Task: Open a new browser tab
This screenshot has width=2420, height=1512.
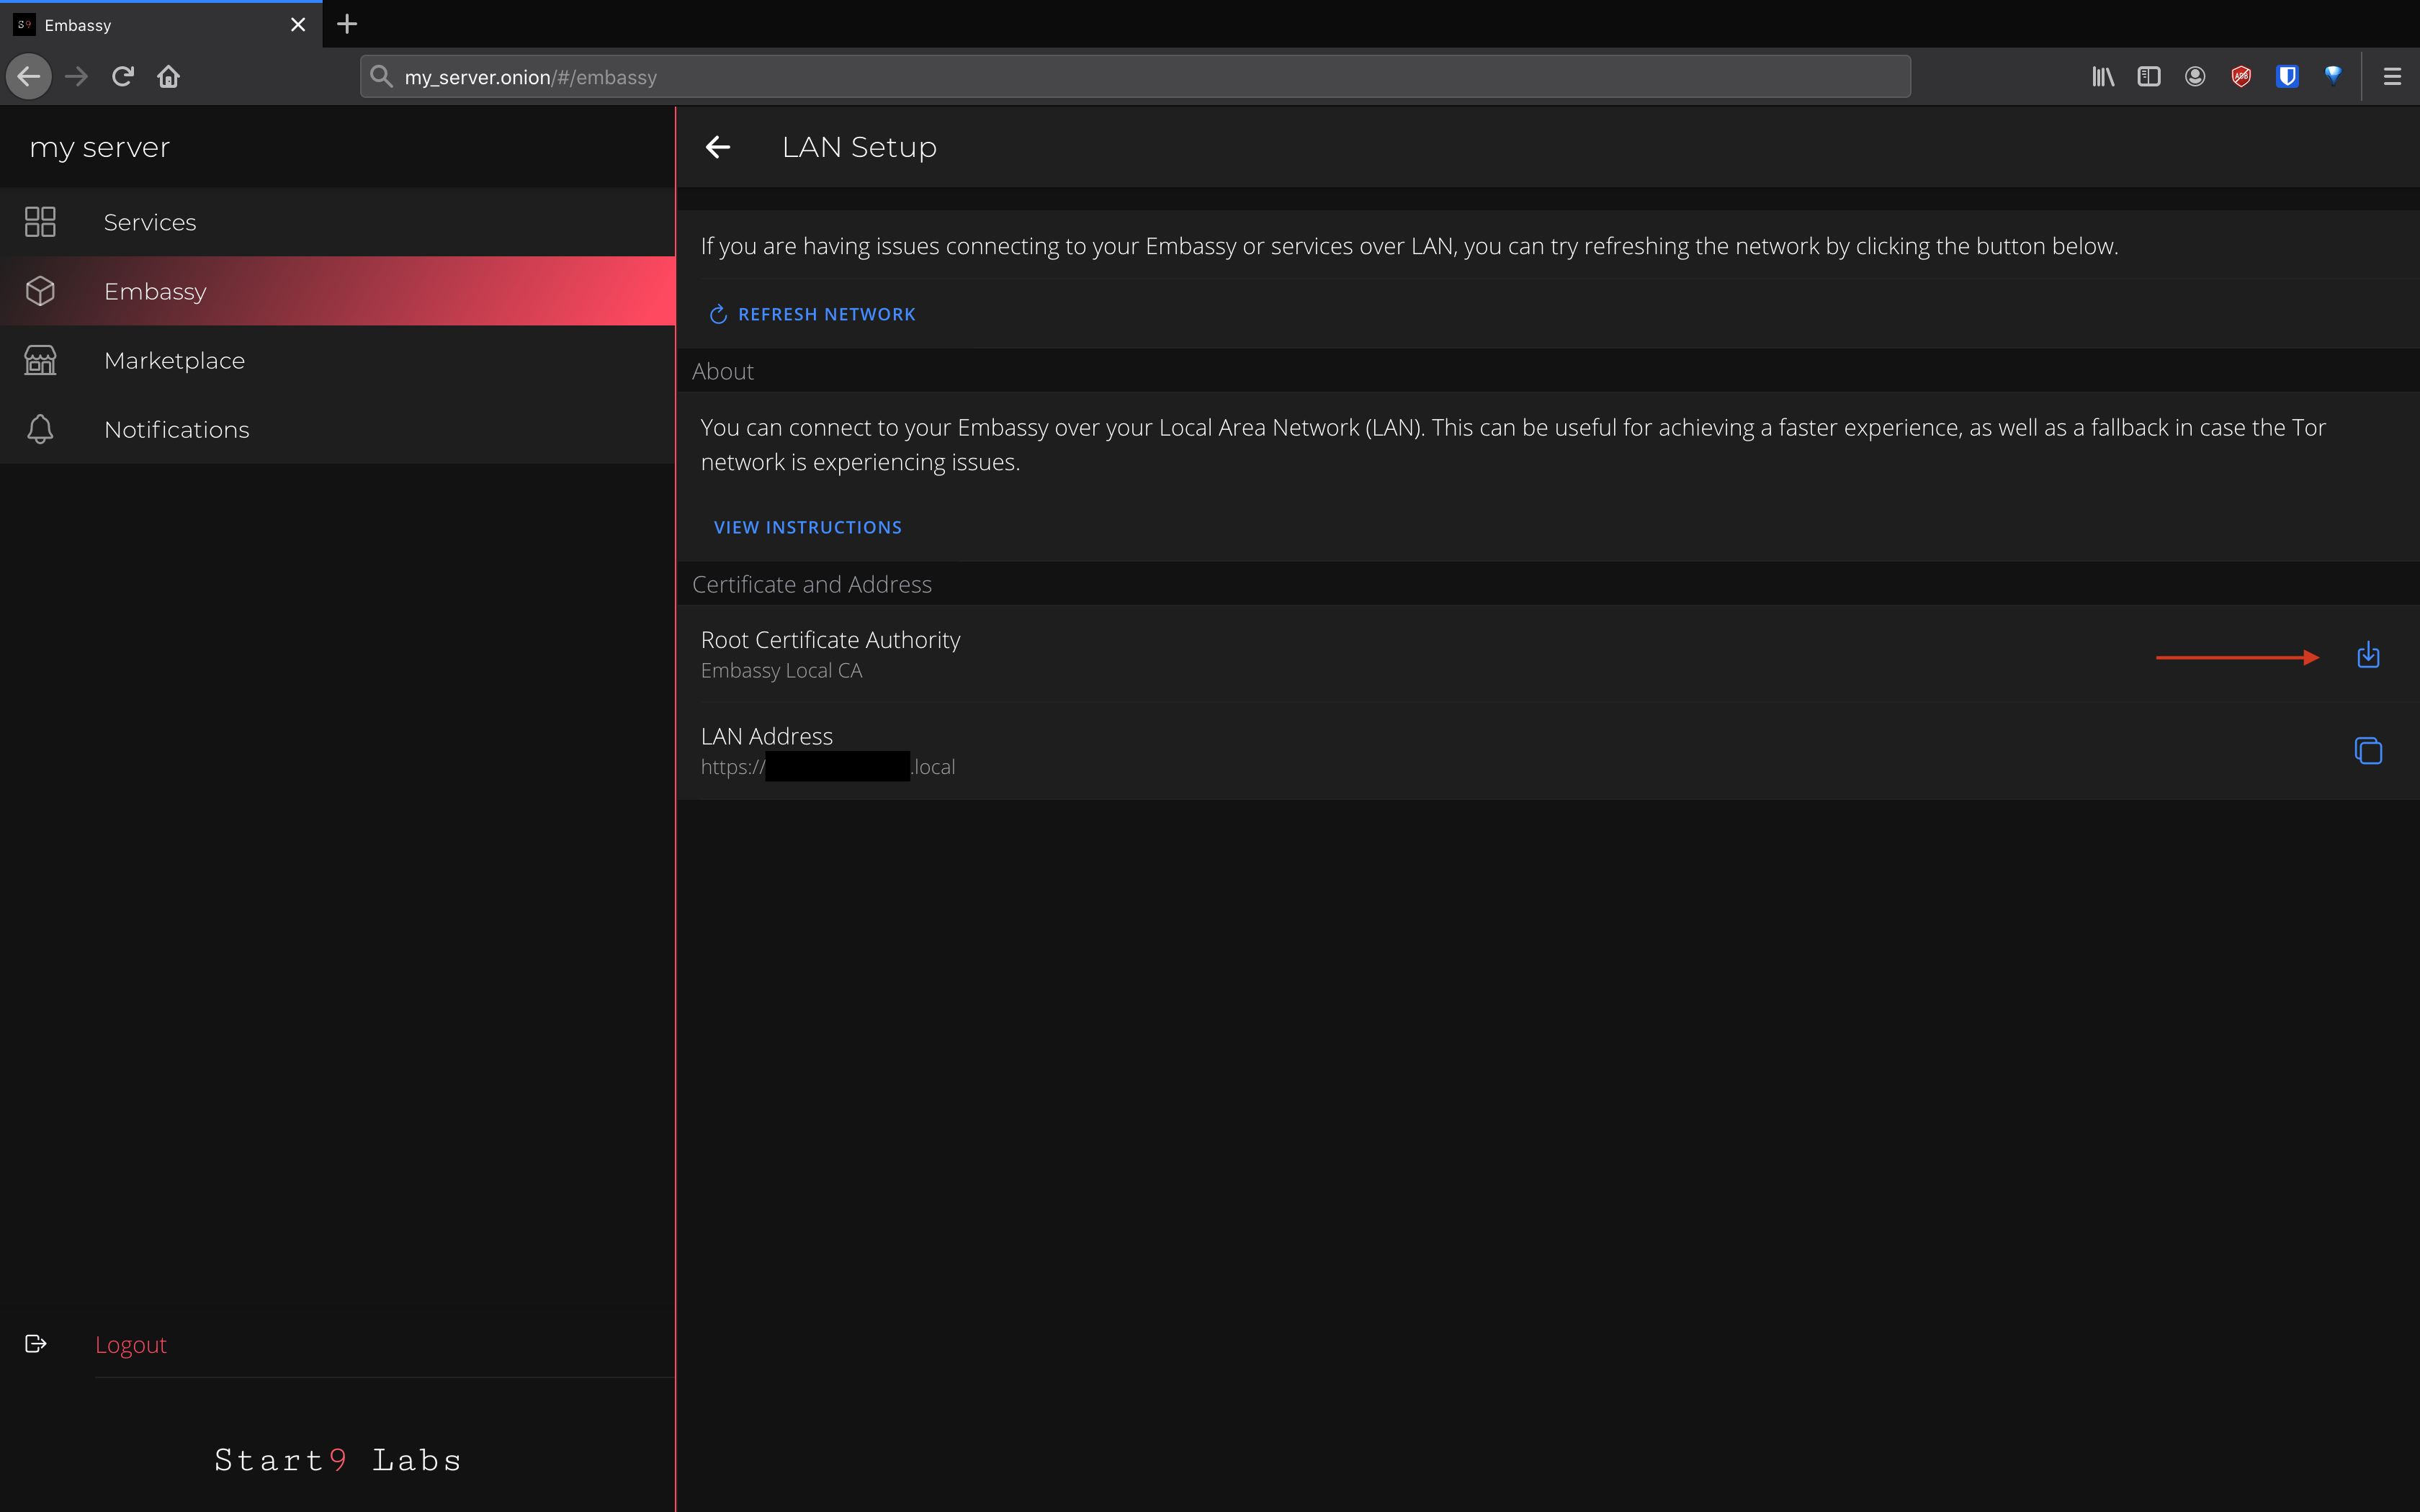Action: (x=347, y=24)
